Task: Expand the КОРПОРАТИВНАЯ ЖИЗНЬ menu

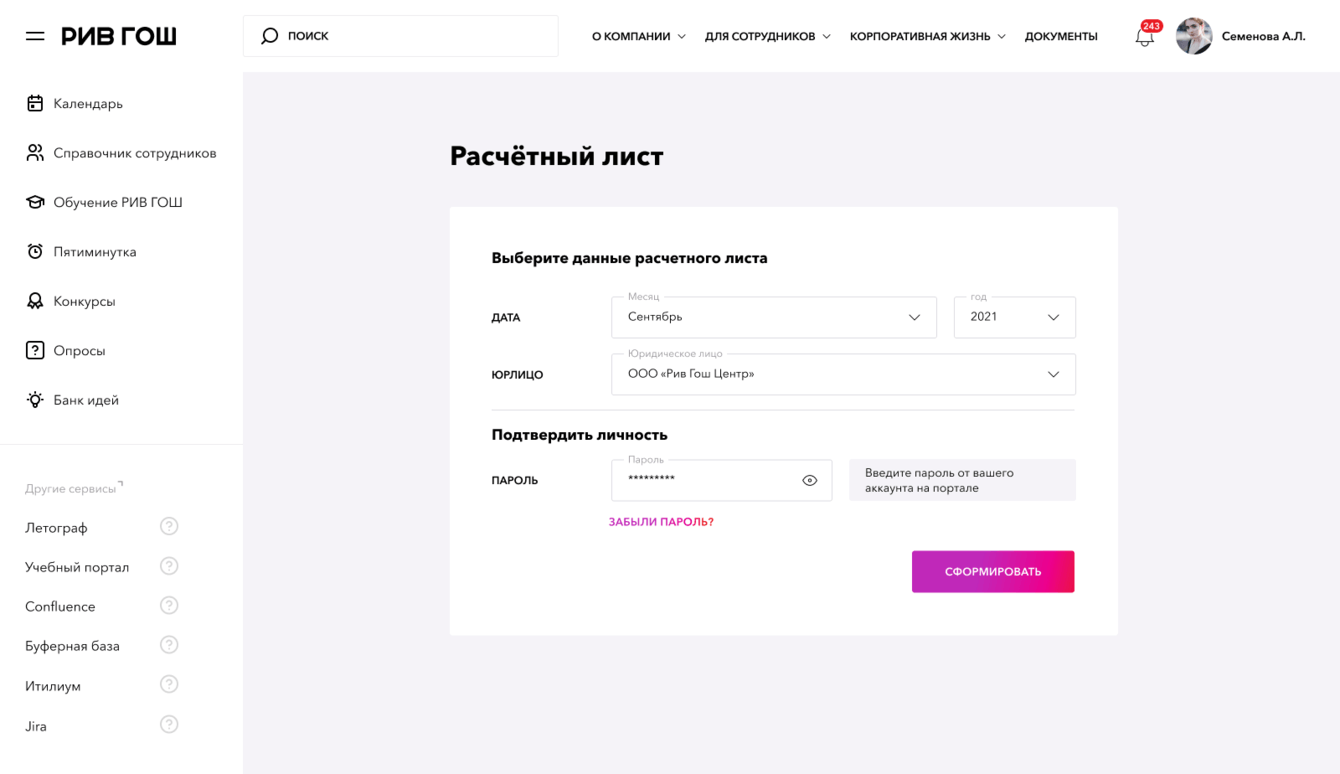Action: coord(927,37)
